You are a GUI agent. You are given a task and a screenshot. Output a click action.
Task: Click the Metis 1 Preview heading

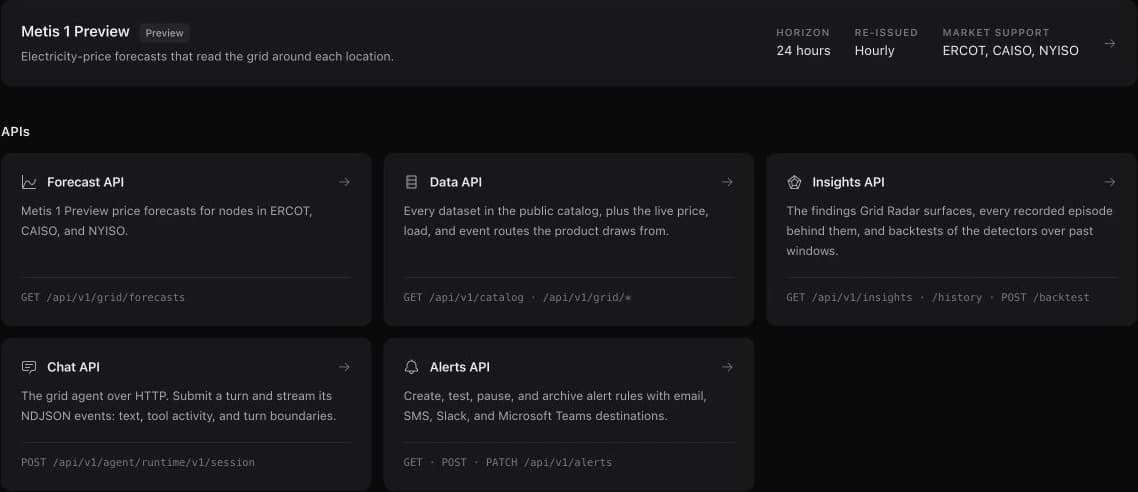[x=75, y=32]
